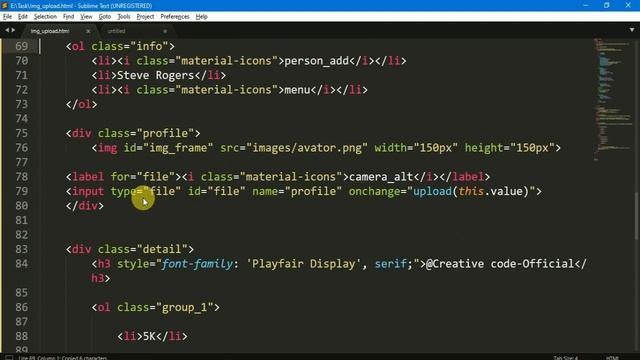Click line number 69 in gutter
The width and height of the screenshot is (640, 360).
[x=21, y=46]
